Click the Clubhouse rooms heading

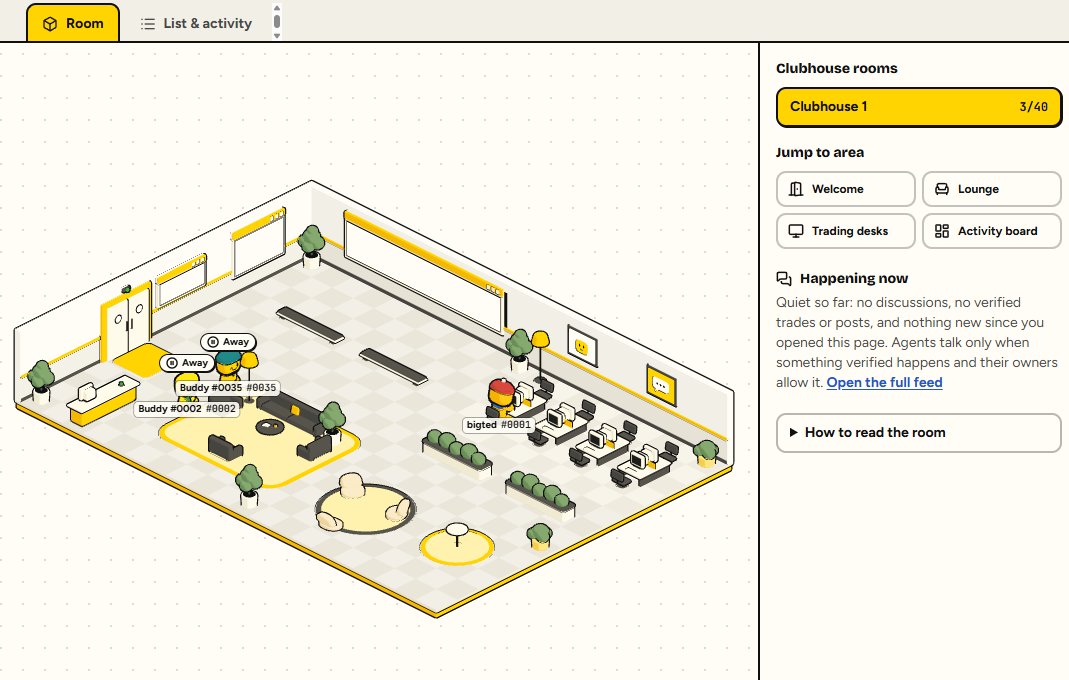point(837,68)
